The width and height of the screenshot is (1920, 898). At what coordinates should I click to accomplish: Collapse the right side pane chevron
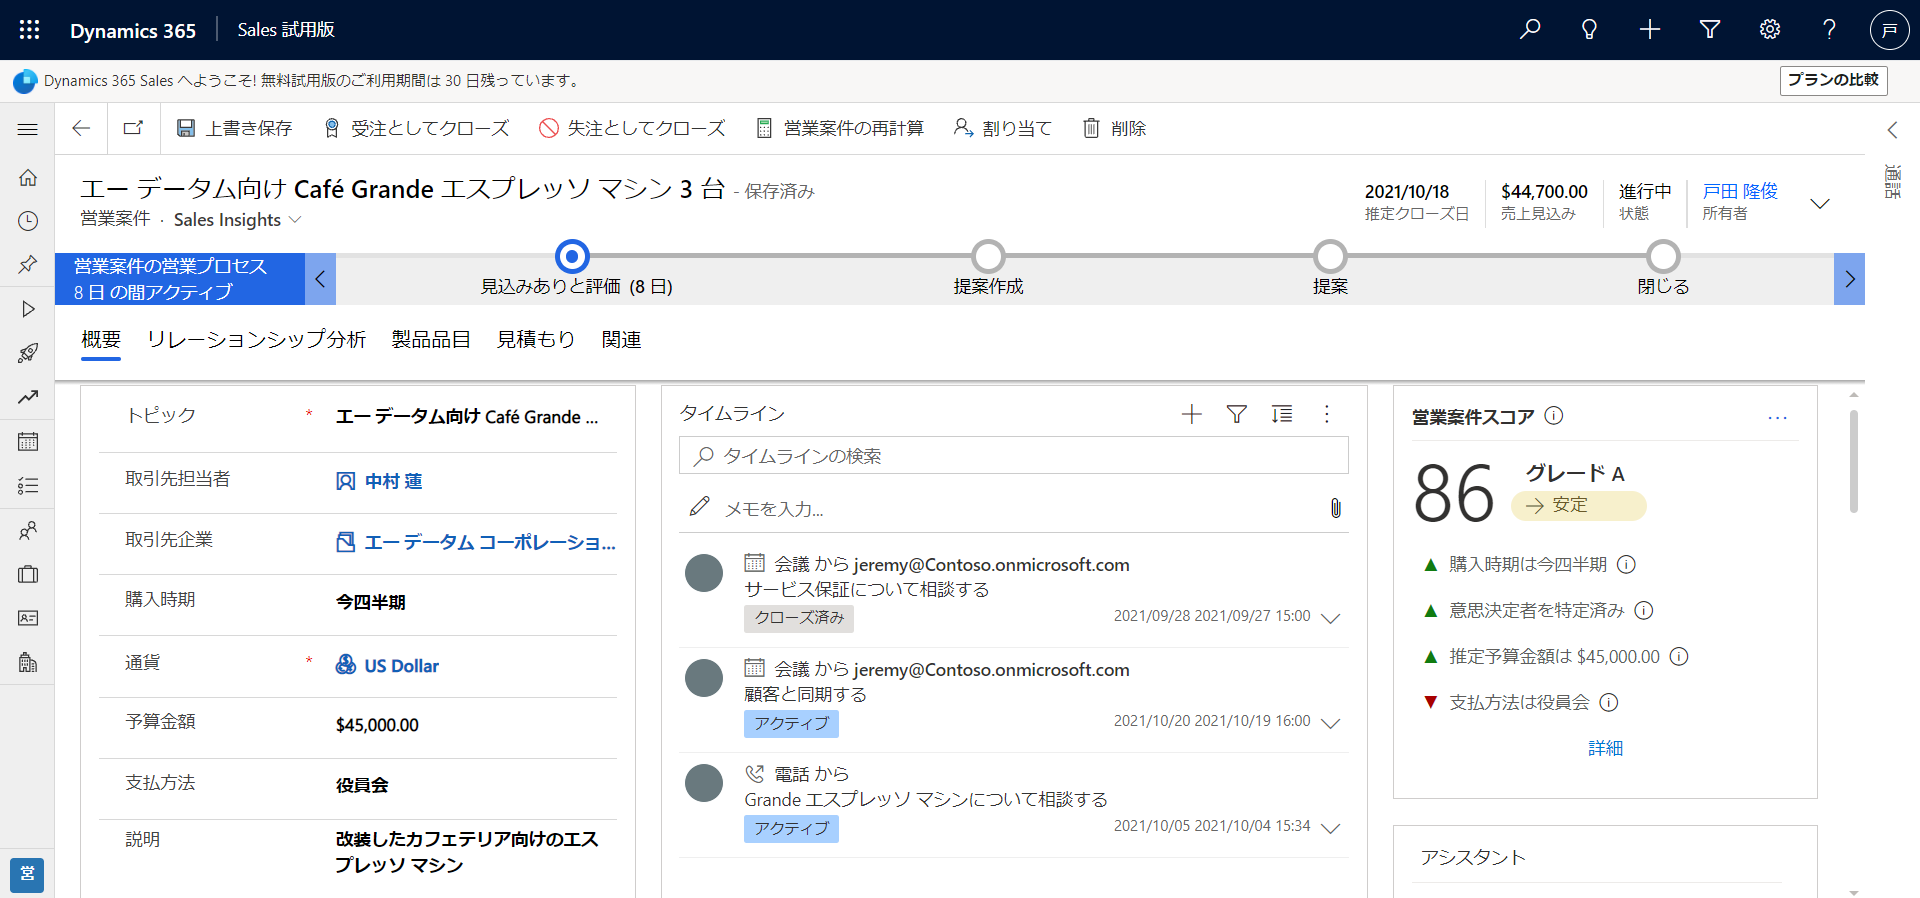pyautogui.click(x=1892, y=129)
